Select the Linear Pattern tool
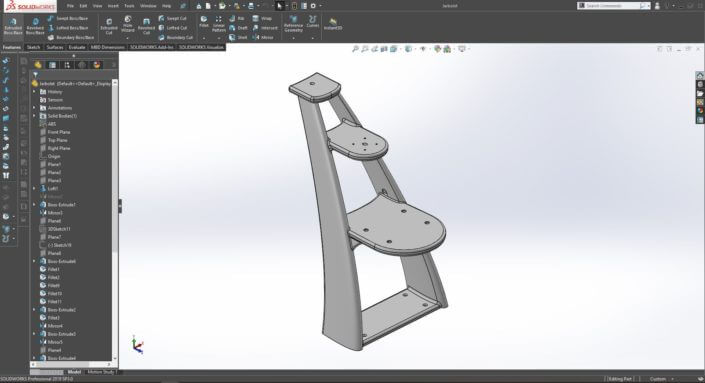Image resolution: width=705 pixels, height=383 pixels. click(219, 24)
